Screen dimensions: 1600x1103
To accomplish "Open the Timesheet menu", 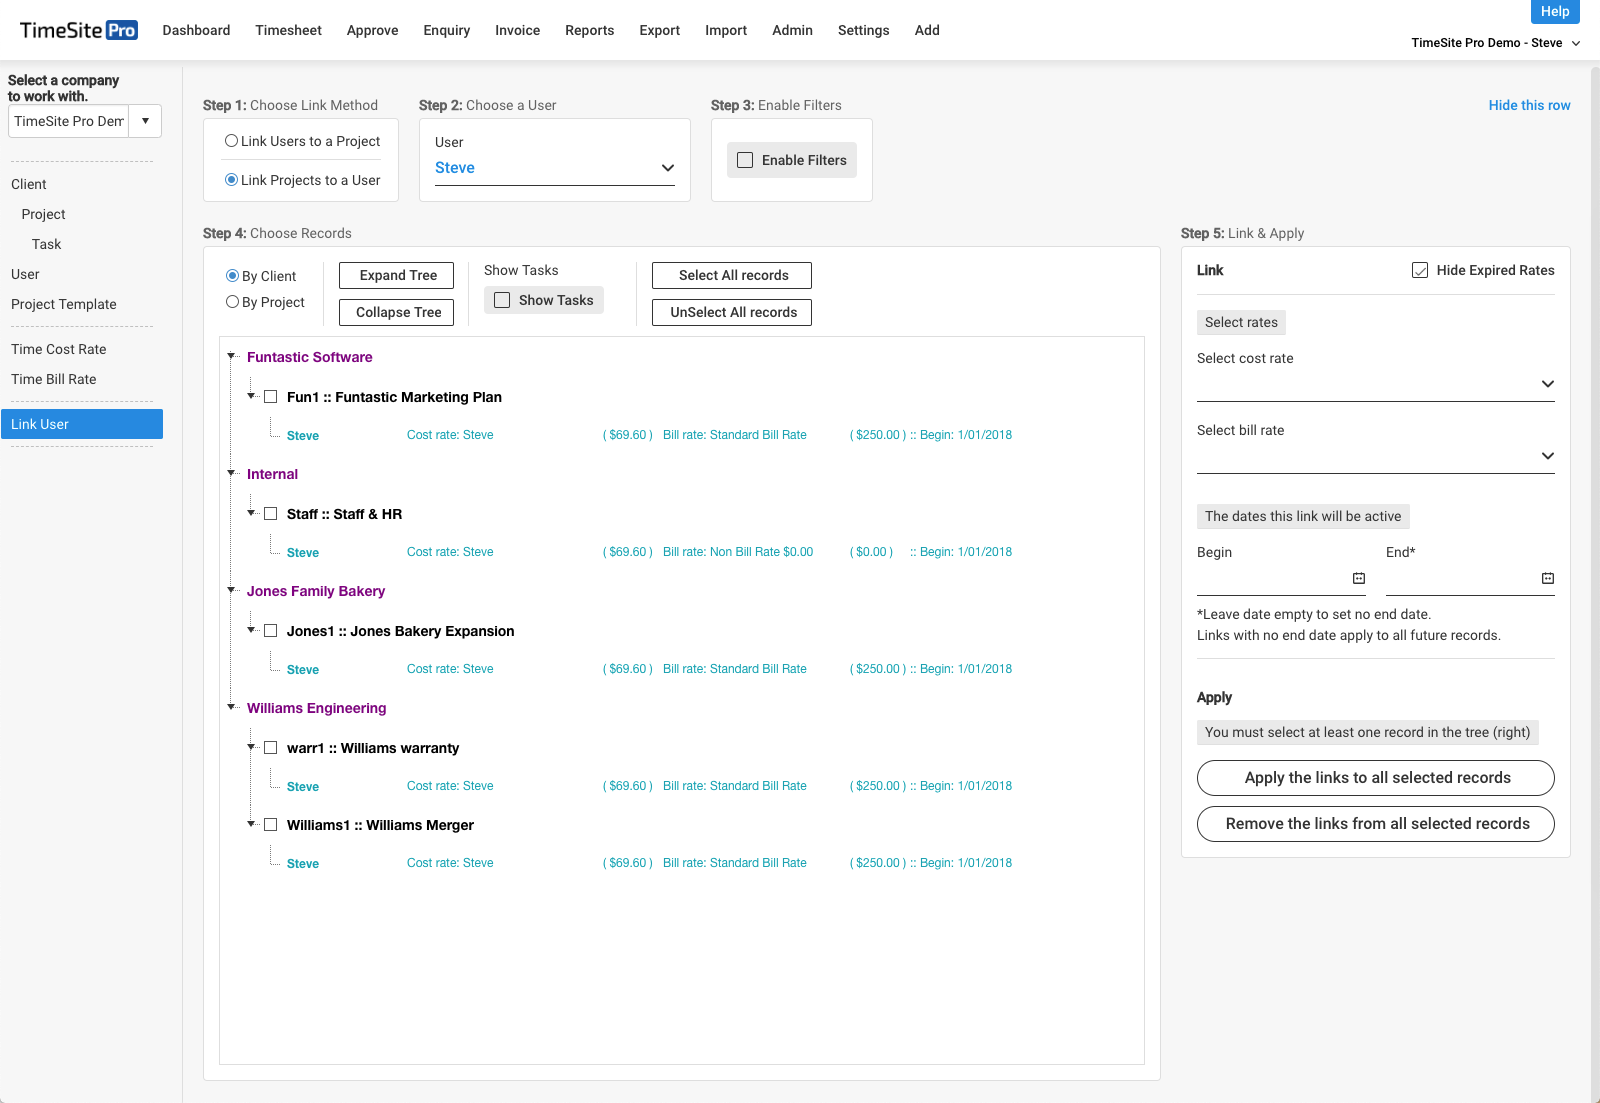I will [288, 30].
